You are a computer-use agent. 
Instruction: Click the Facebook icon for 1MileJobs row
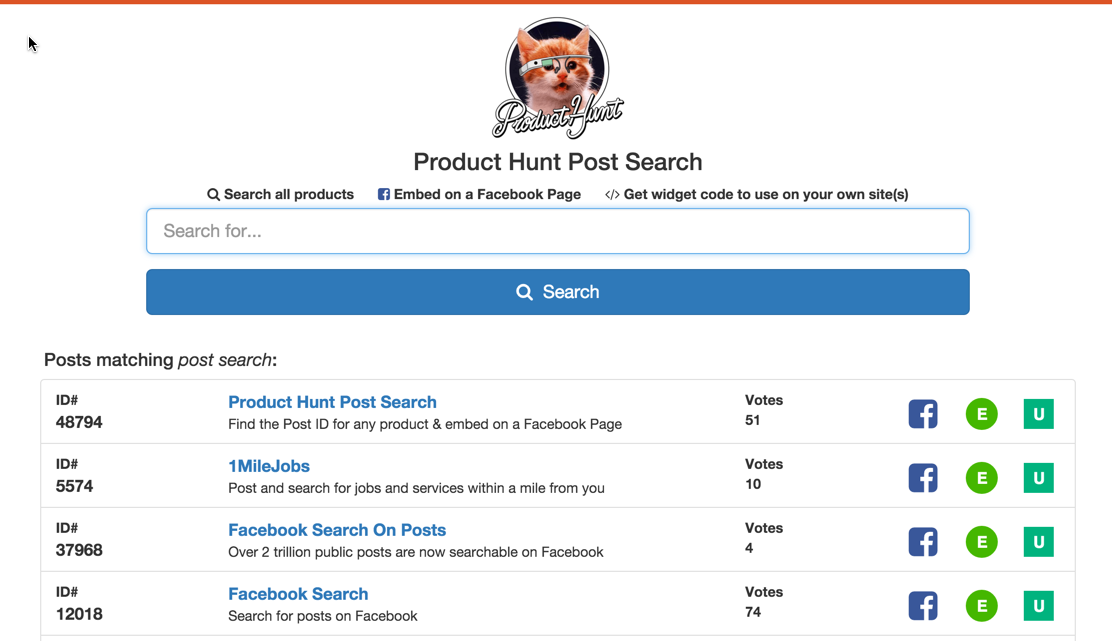(923, 478)
